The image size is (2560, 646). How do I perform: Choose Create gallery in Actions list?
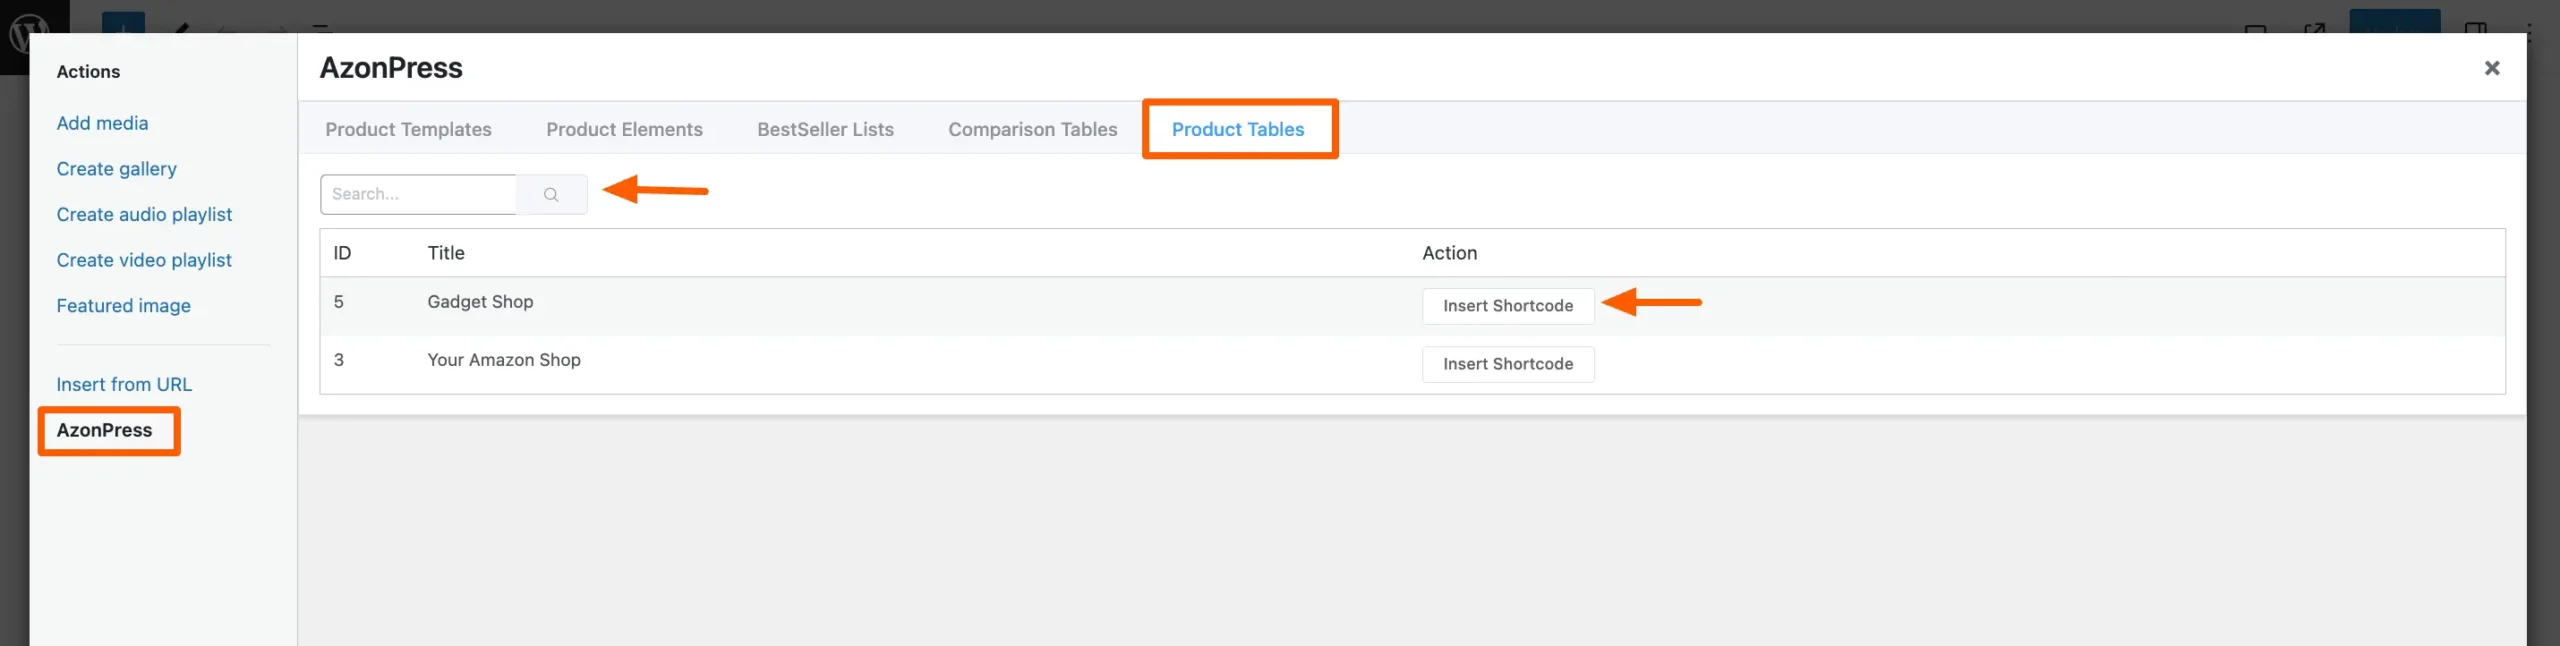116,169
